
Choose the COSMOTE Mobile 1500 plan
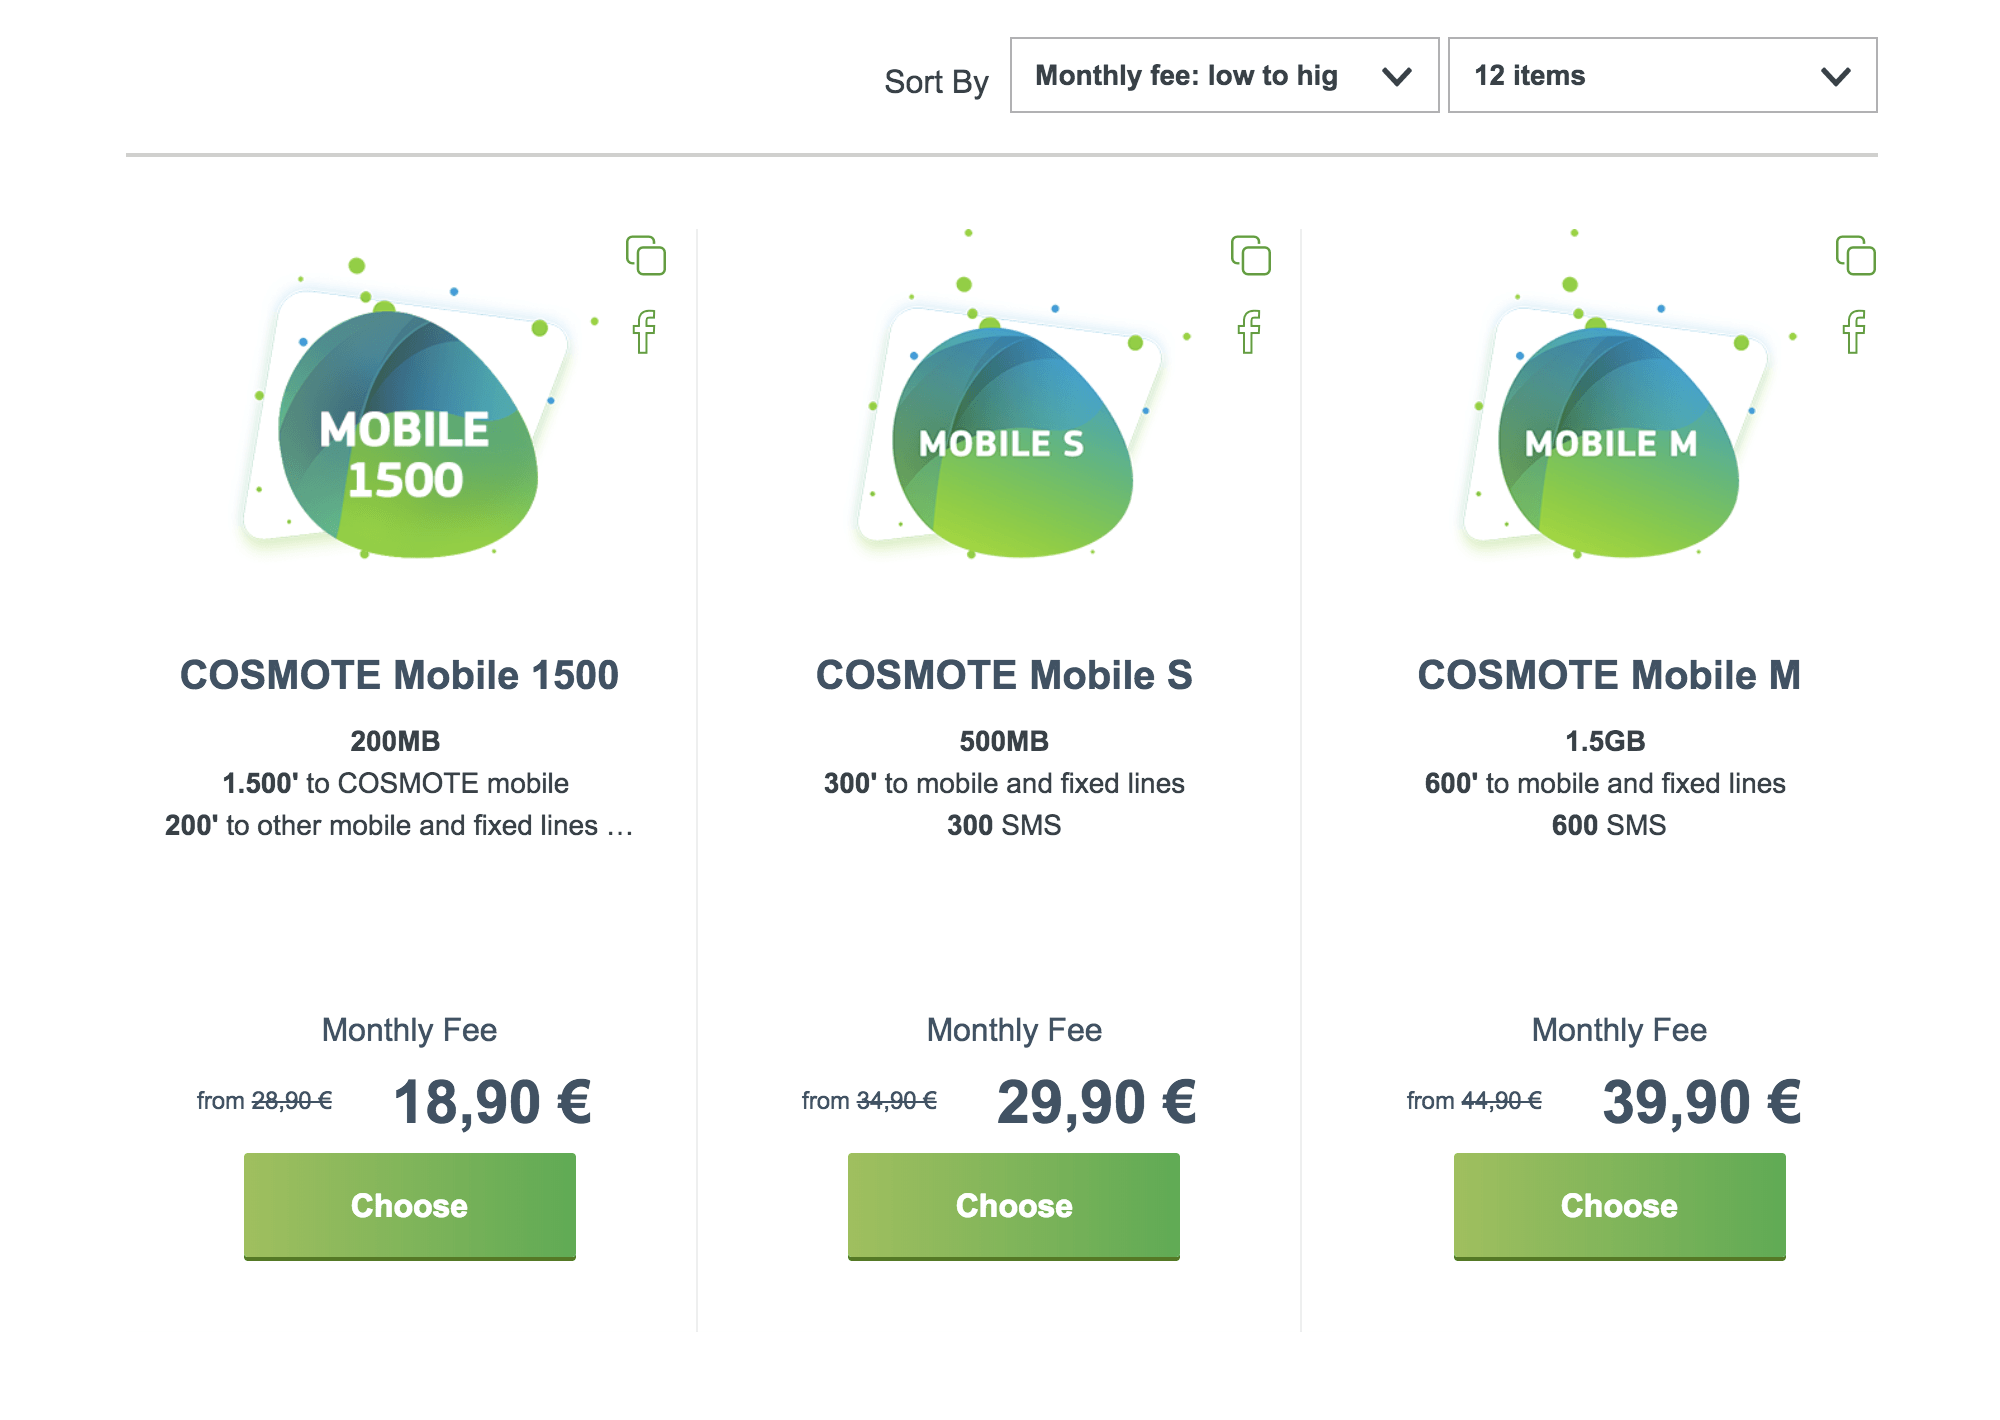point(410,1206)
